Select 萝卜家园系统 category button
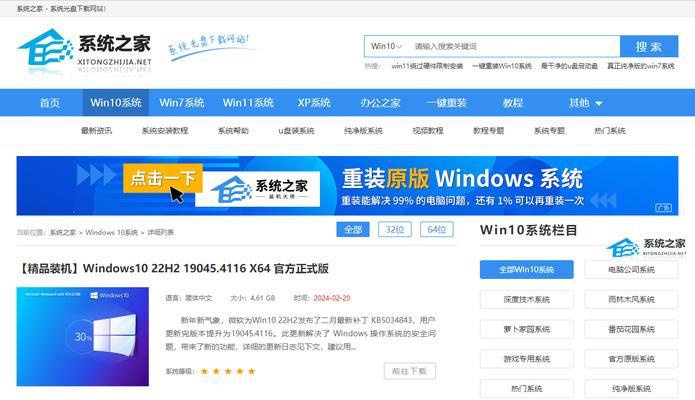This screenshot has height=400, width=695. pos(527,329)
